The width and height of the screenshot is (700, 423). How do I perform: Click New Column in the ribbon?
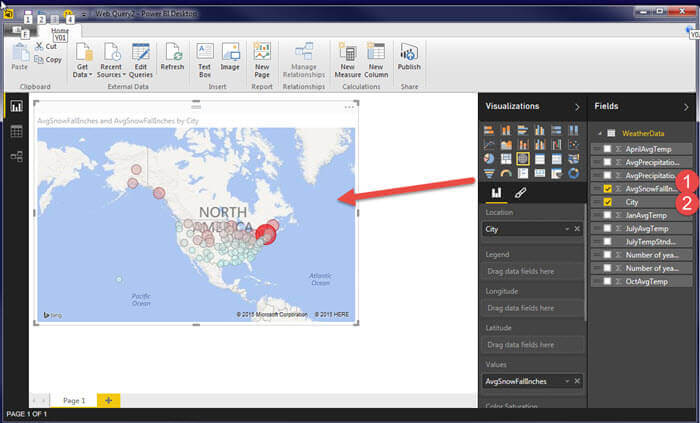[x=376, y=60]
